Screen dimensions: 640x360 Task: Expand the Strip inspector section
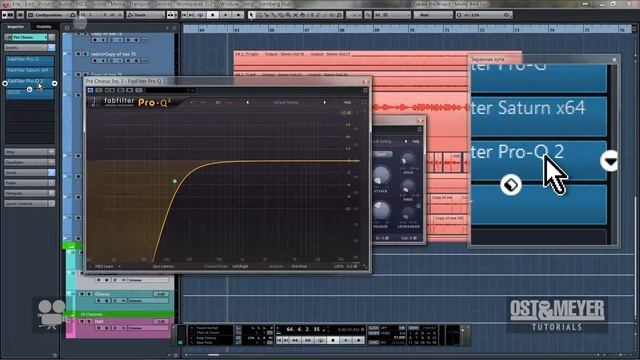[29, 152]
